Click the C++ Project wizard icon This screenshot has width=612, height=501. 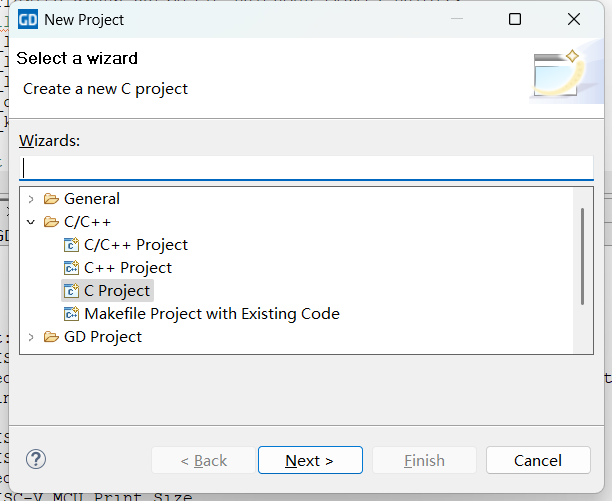click(x=71, y=268)
